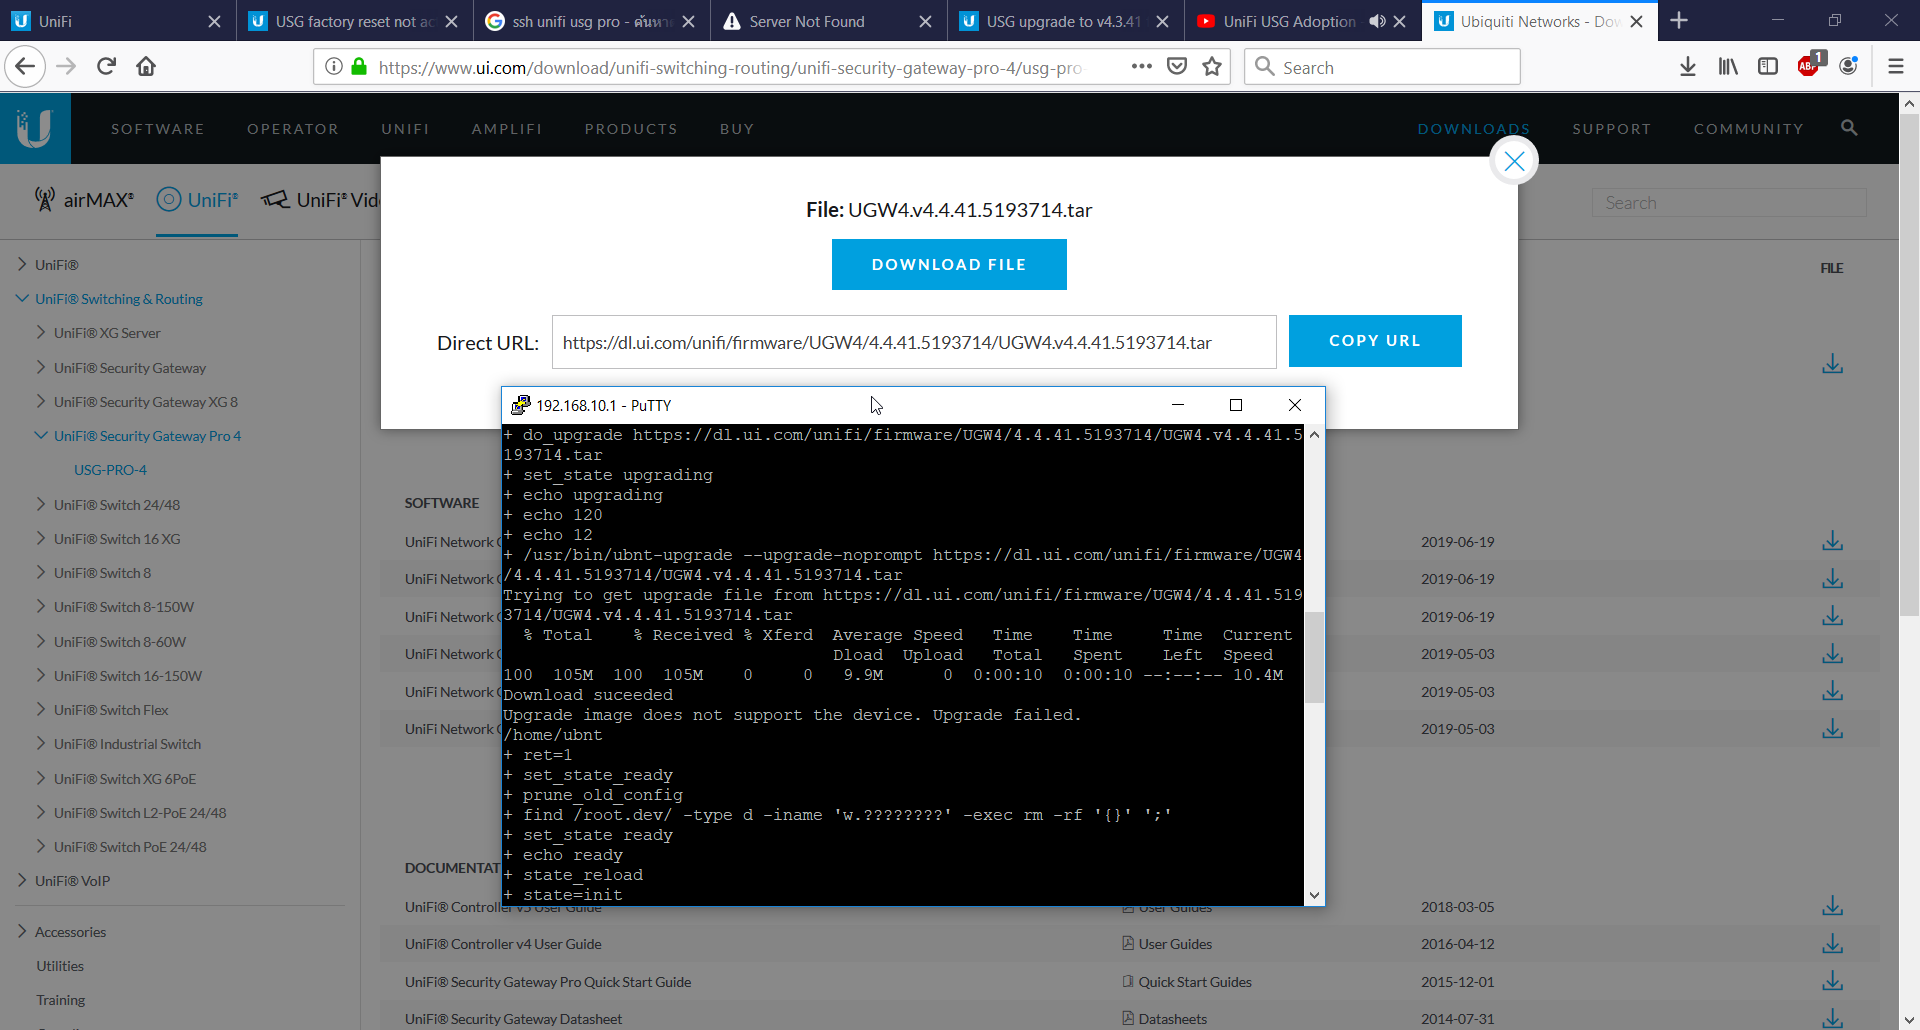Open the Training link in sidebar
This screenshot has width=1920, height=1030.
(61, 1000)
